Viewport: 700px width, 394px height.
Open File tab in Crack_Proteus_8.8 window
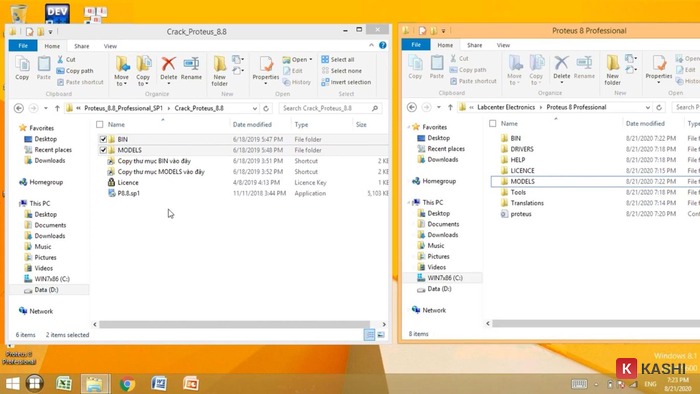click(x=23, y=46)
